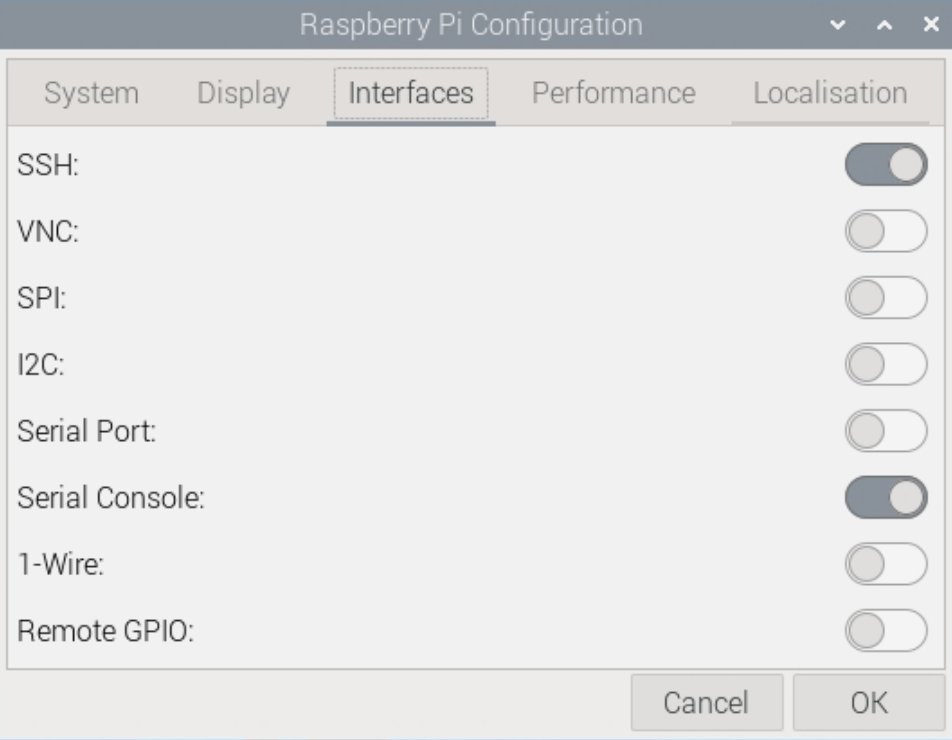Close the Raspberry Pi Configuration window
Viewport: 952px width, 740px height.
pyautogui.click(x=930, y=25)
